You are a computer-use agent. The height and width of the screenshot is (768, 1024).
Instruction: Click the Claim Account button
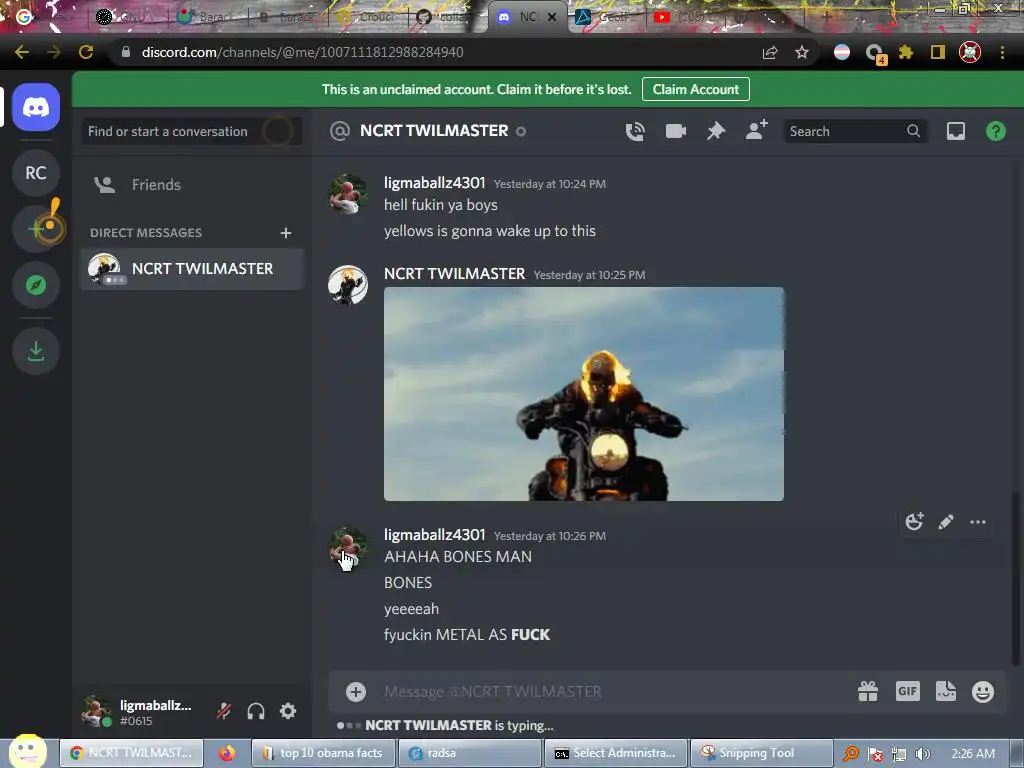tap(696, 89)
